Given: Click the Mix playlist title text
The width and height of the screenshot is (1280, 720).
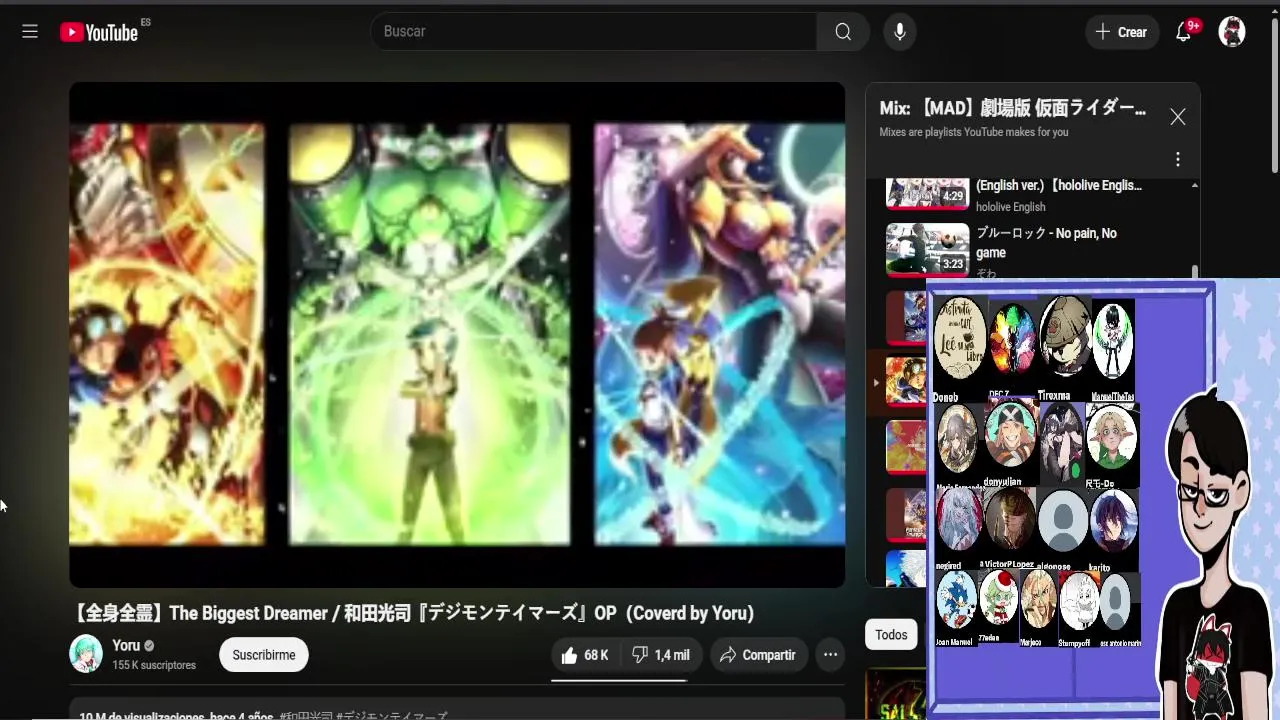Looking at the screenshot, I should pos(1013,108).
